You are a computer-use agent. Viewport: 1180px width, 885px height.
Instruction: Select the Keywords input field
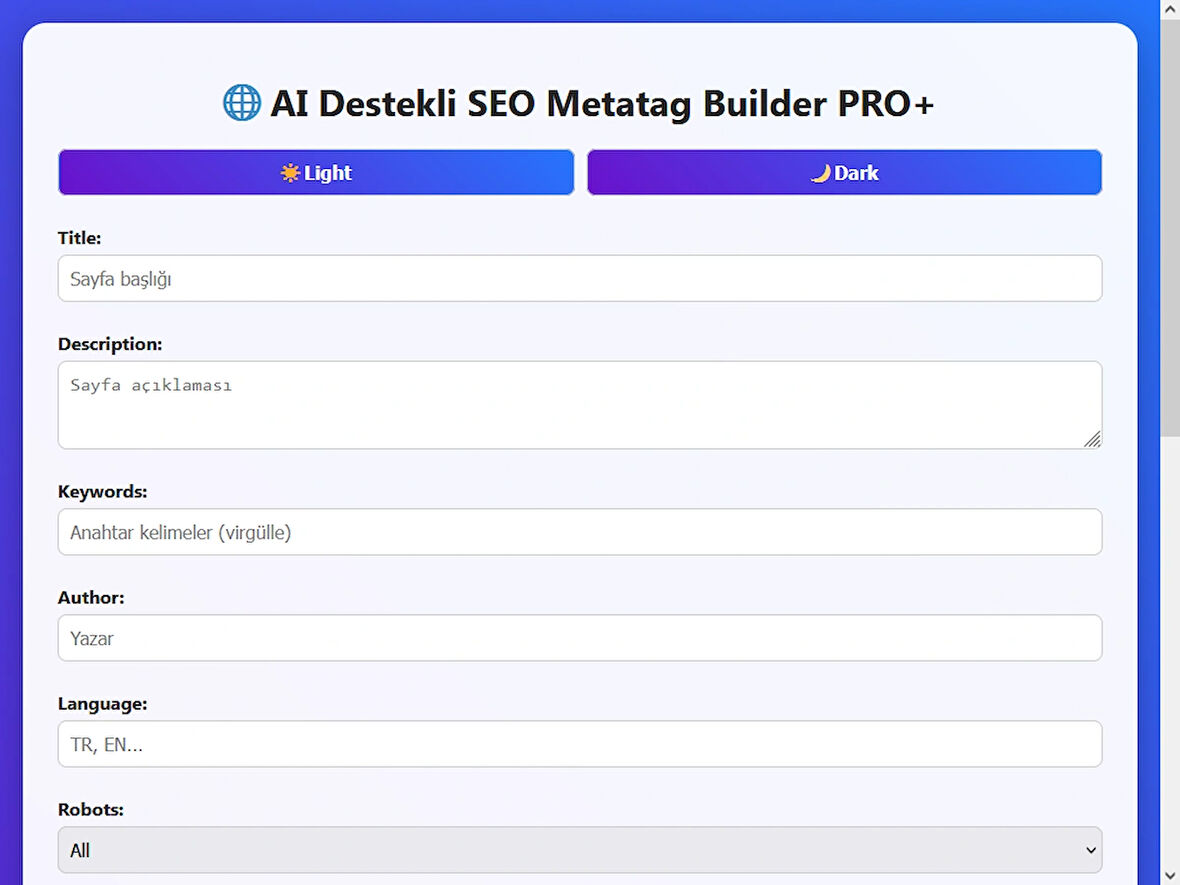pos(580,532)
